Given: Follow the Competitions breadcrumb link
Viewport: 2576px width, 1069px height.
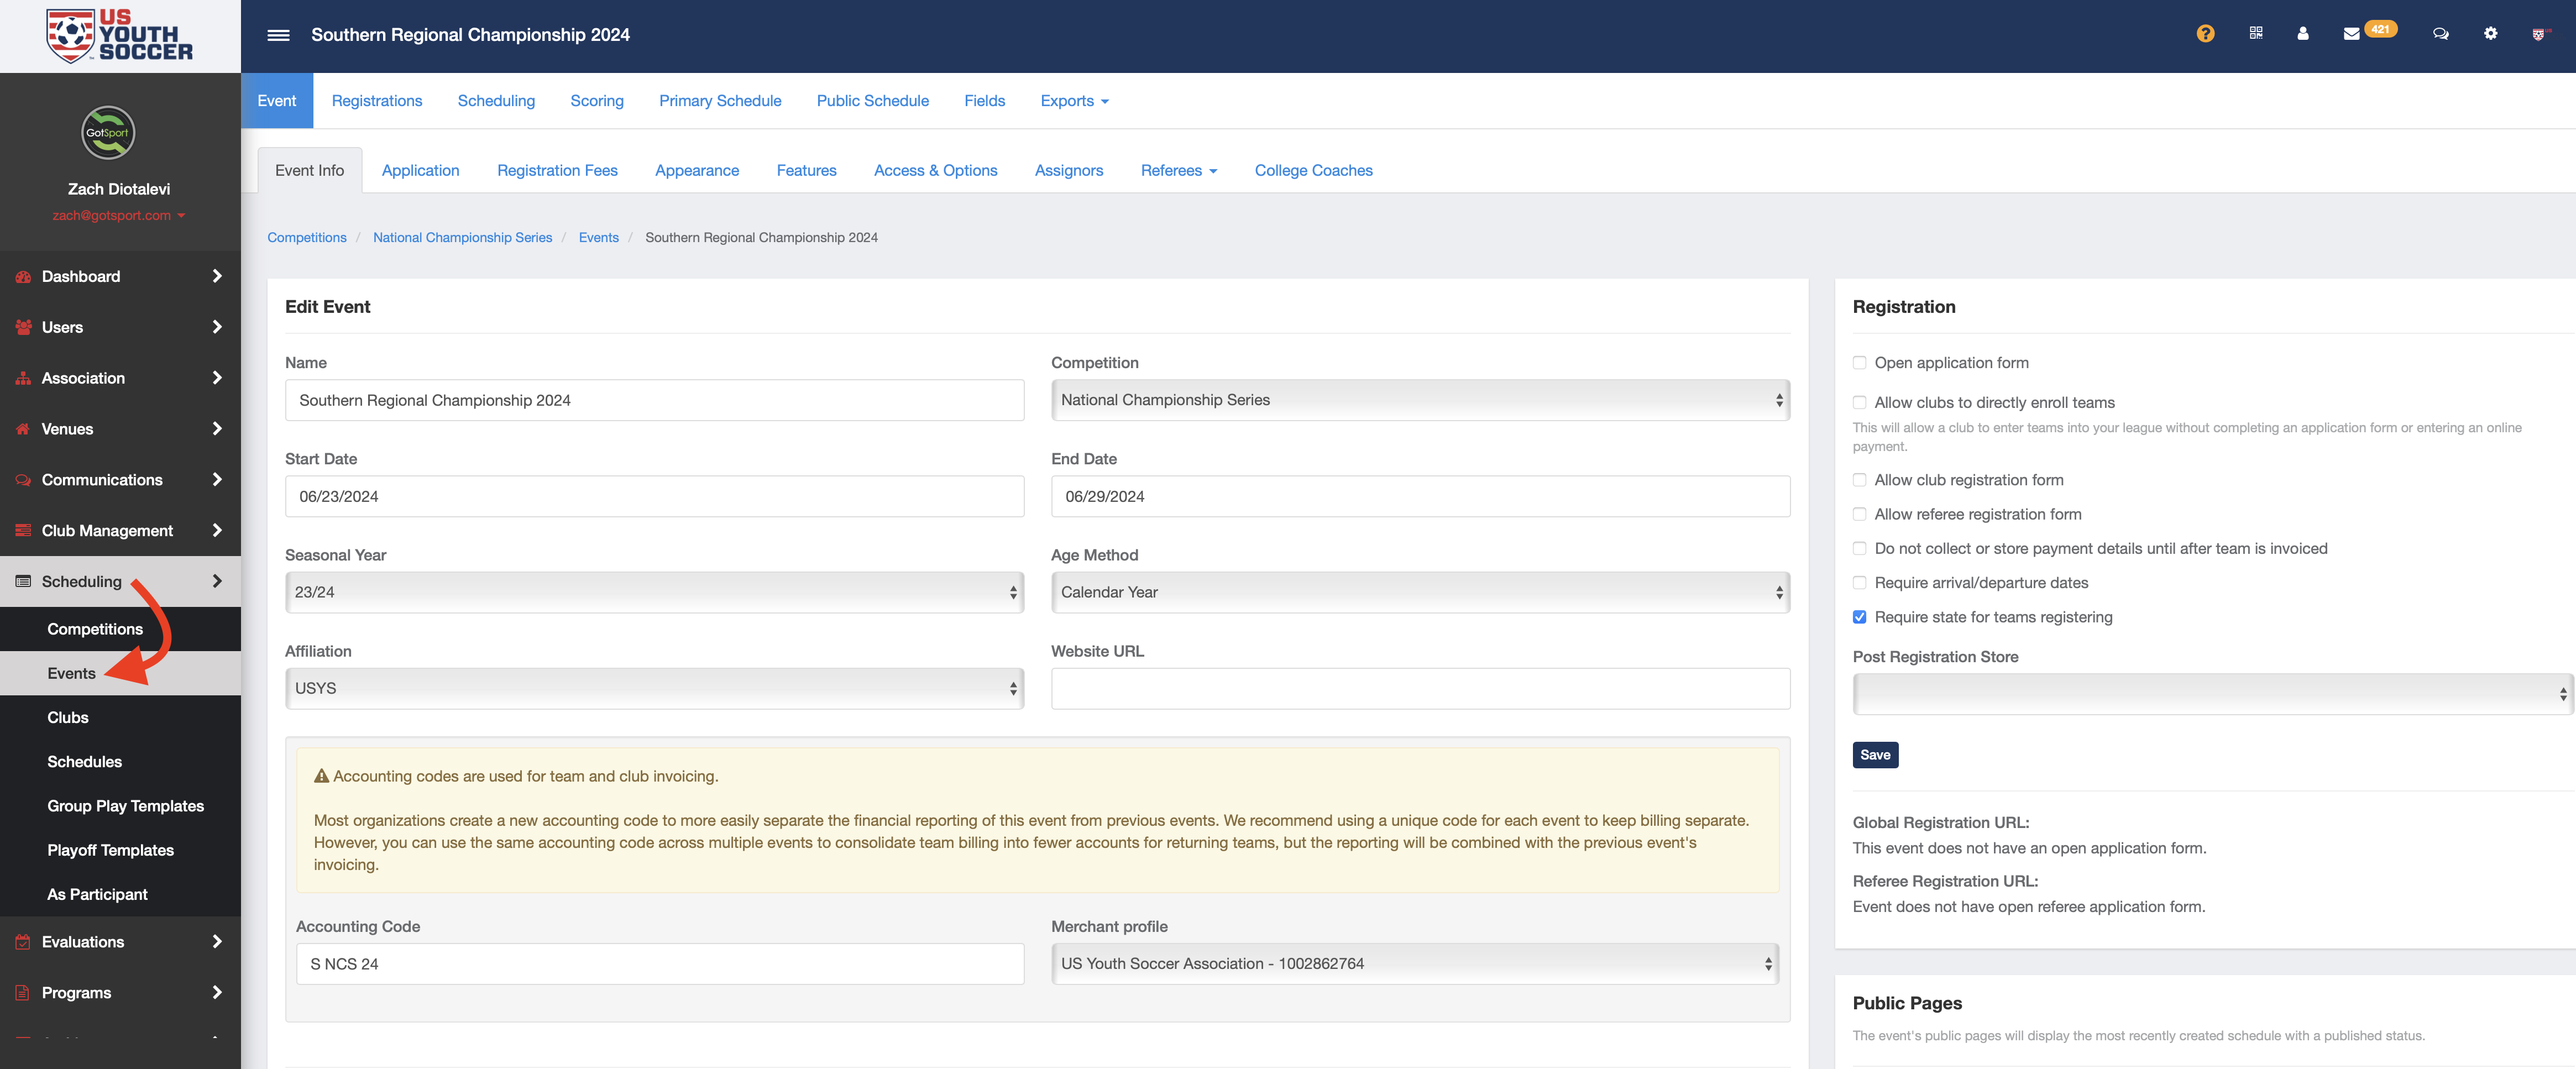Looking at the screenshot, I should click(306, 238).
